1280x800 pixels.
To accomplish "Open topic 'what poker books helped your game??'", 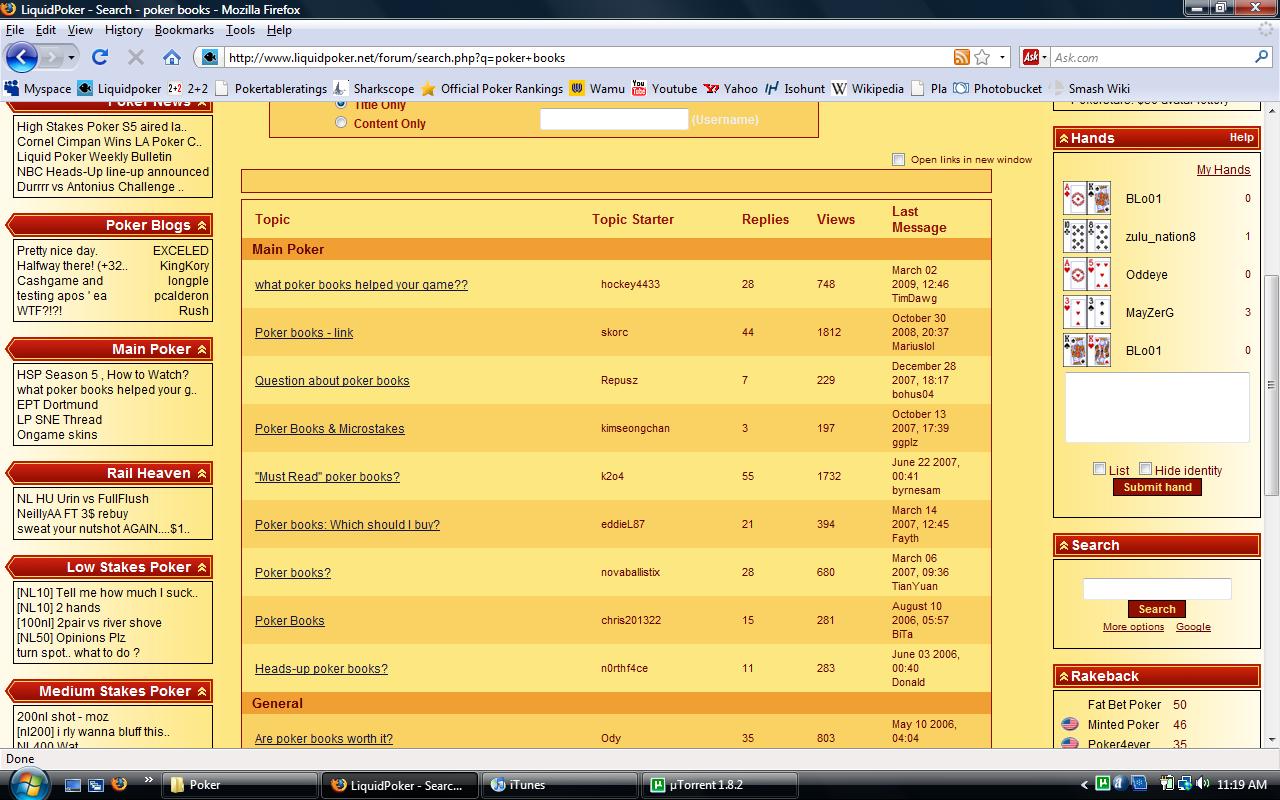I will 361,285.
